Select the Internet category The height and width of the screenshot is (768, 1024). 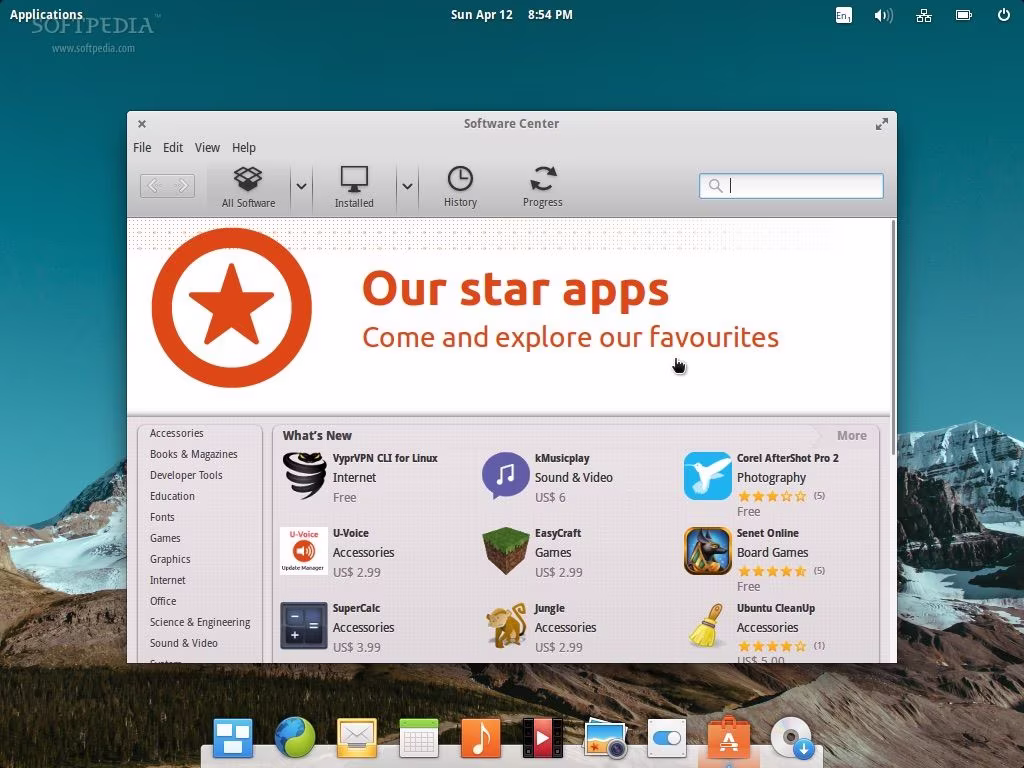point(167,580)
